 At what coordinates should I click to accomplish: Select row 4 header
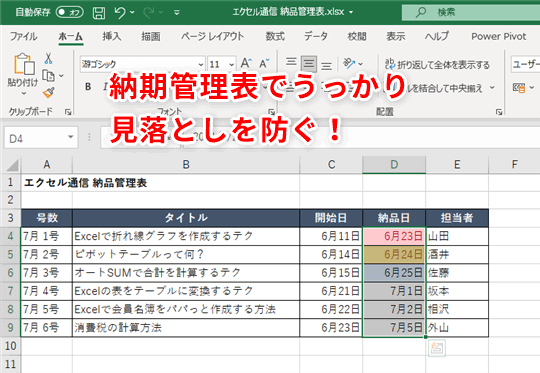click(x=10, y=236)
